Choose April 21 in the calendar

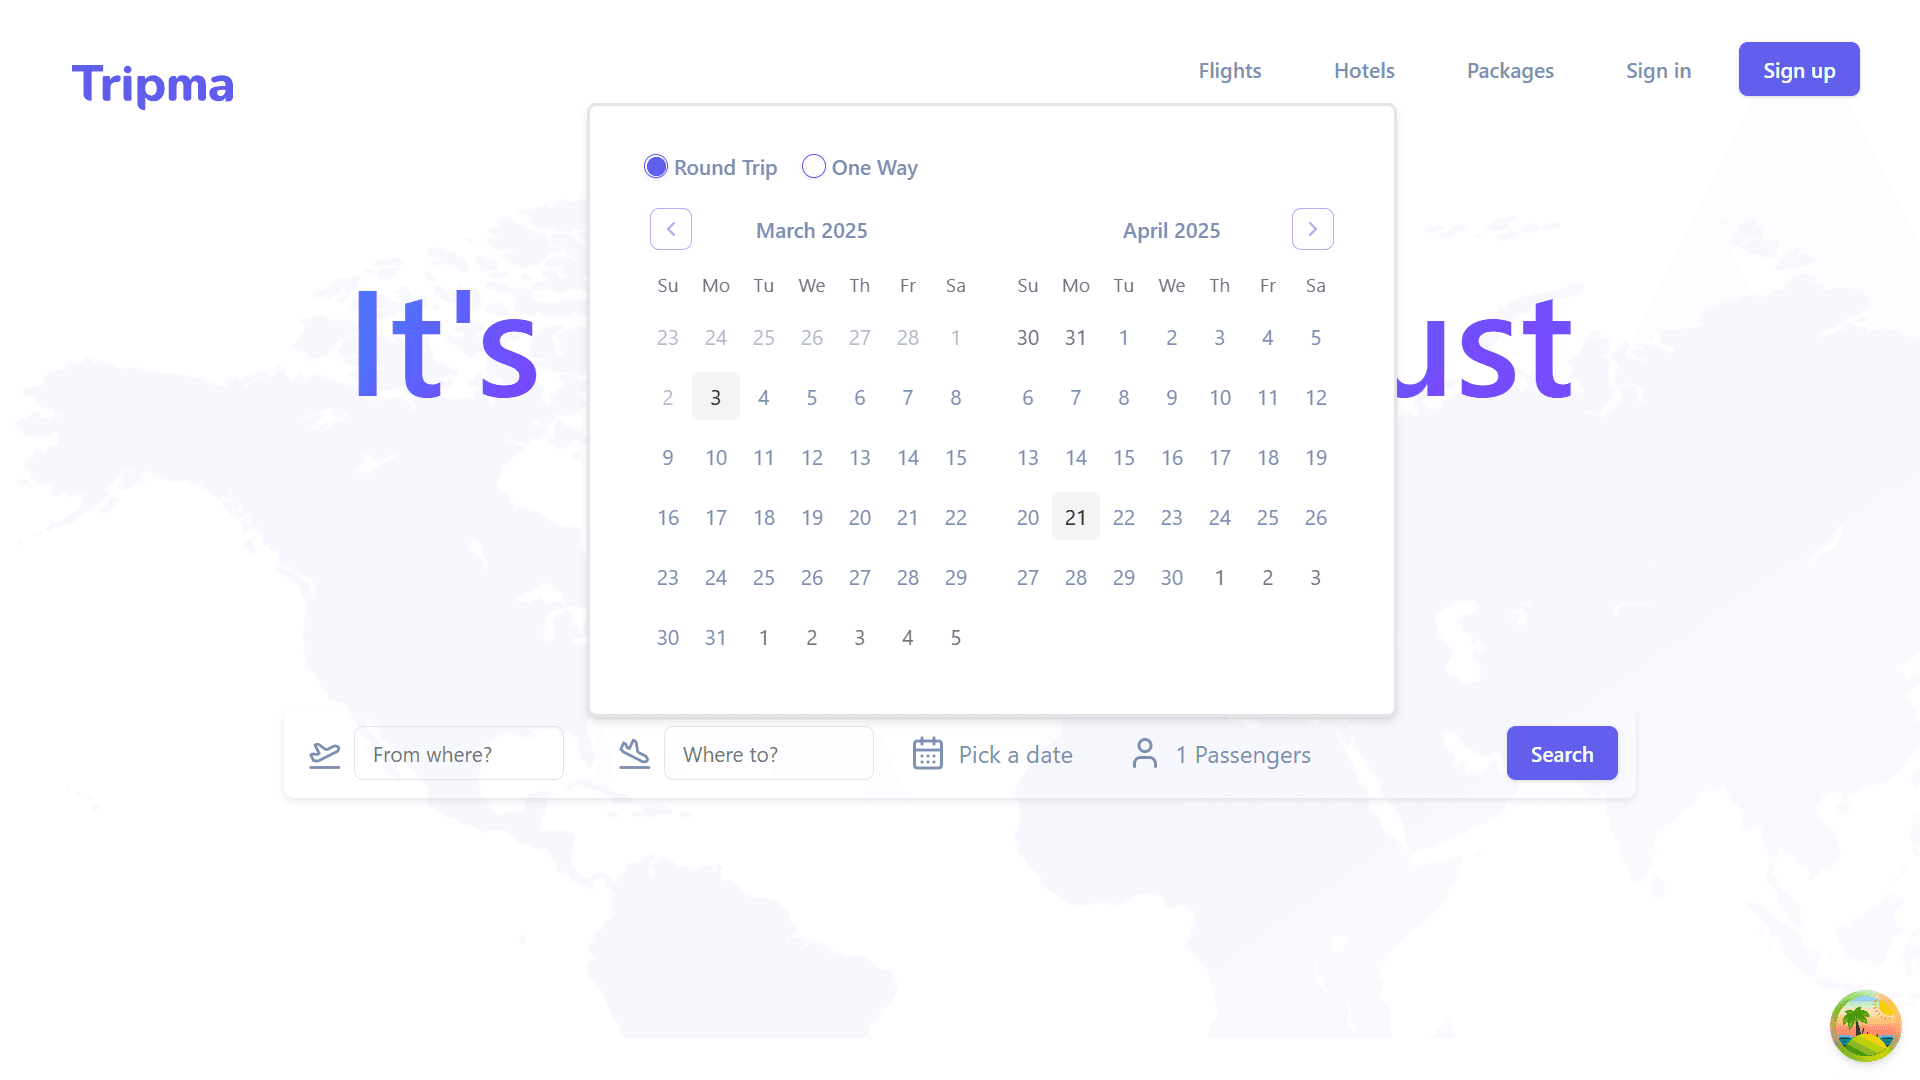click(x=1075, y=517)
